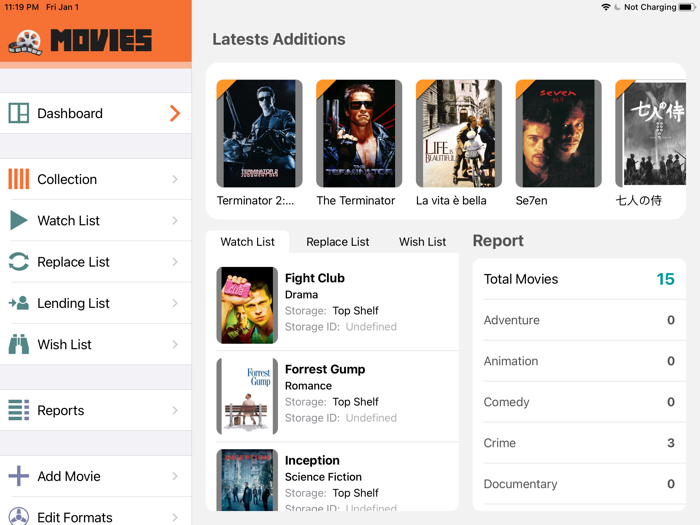Switch to the Replace List tab
Image resolution: width=700 pixels, height=525 pixels.
tap(338, 242)
